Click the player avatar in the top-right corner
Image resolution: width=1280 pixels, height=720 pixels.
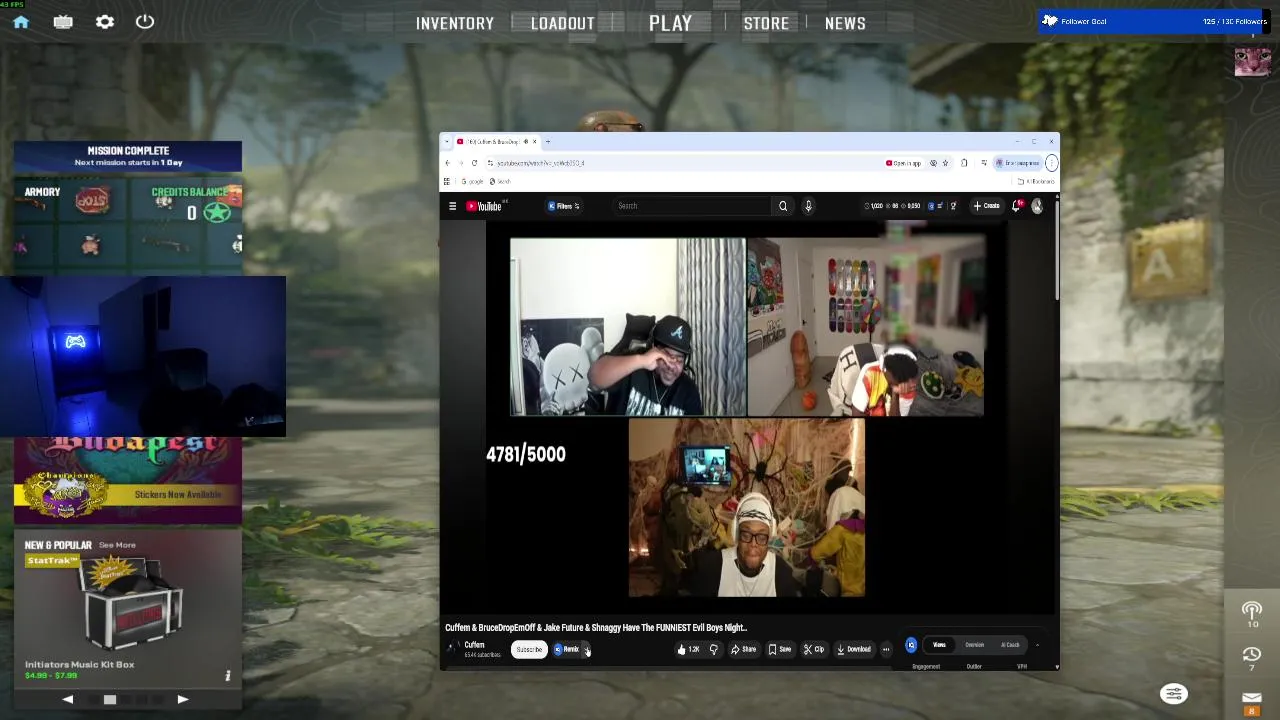pyautogui.click(x=1252, y=61)
